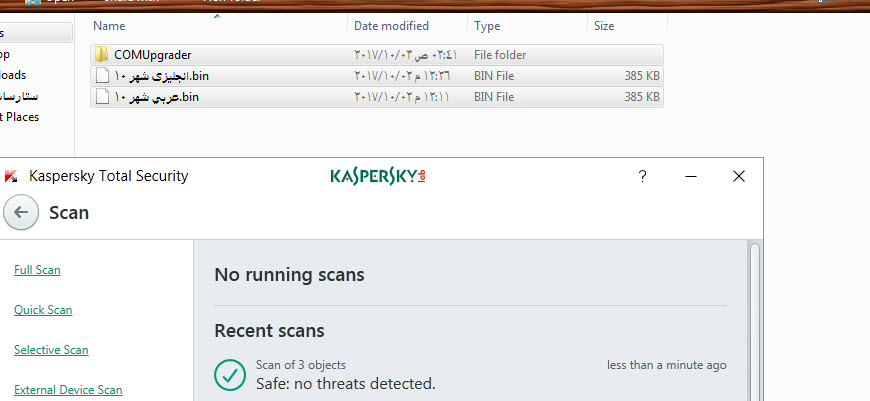The height and width of the screenshot is (401, 870).
Task: Click the Kaspersky back arrow button
Action: (21, 212)
